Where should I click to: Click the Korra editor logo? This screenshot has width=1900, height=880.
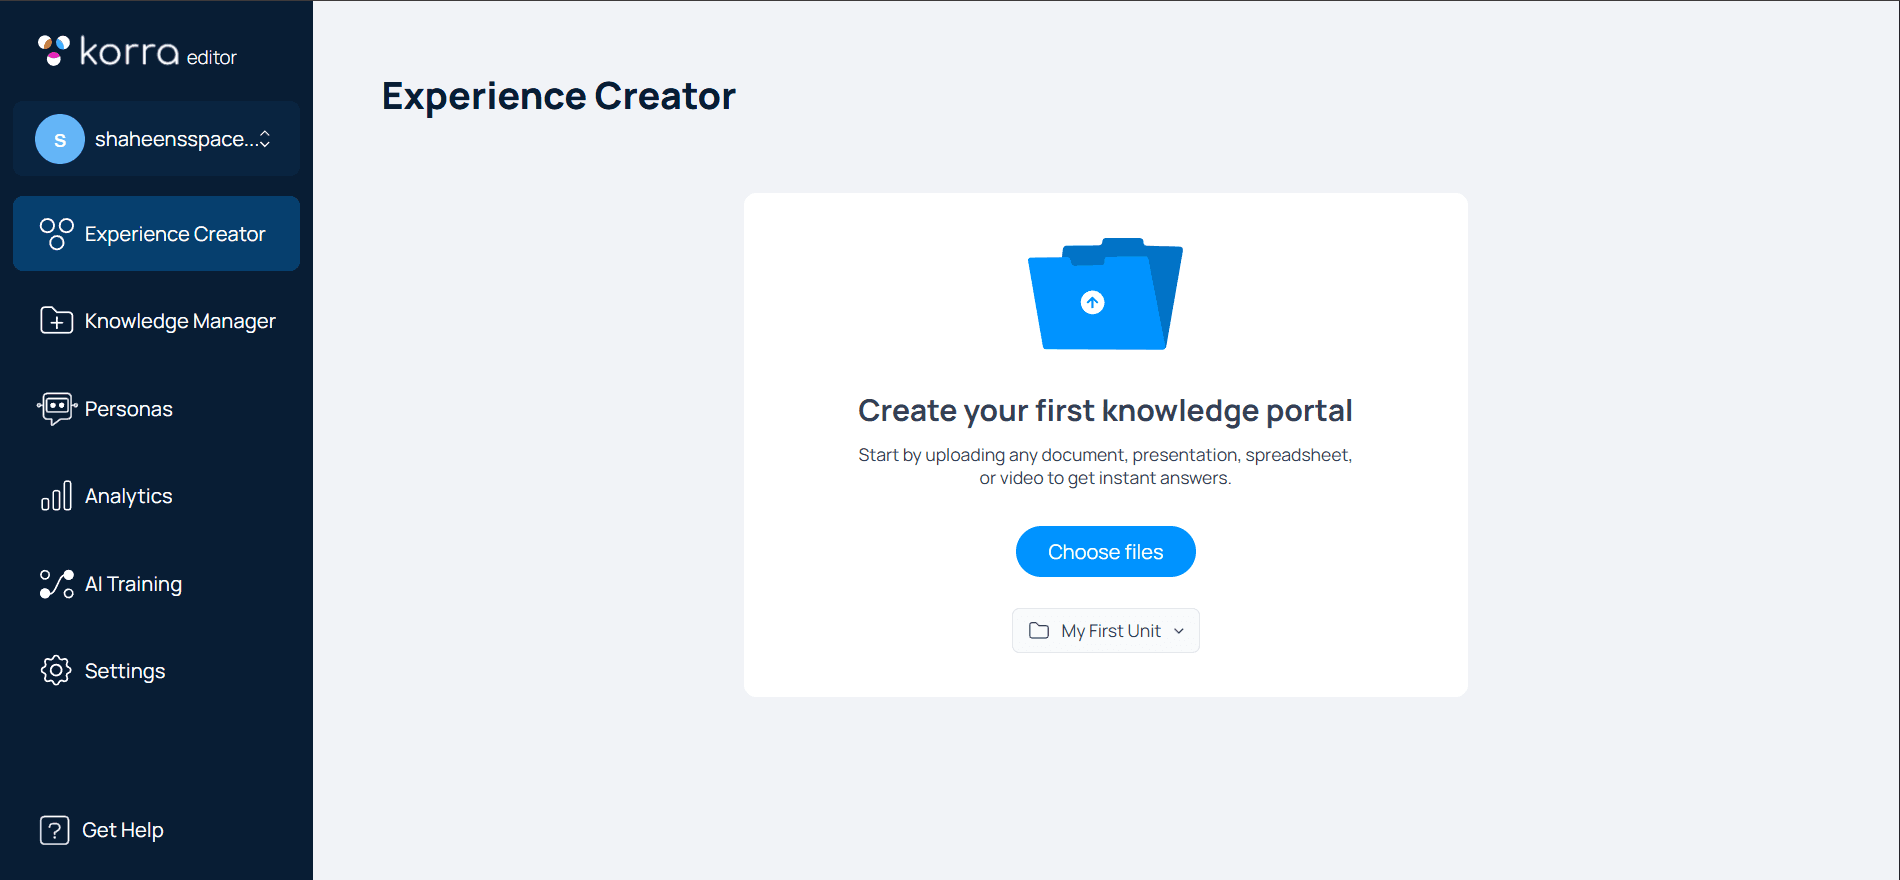(x=137, y=52)
